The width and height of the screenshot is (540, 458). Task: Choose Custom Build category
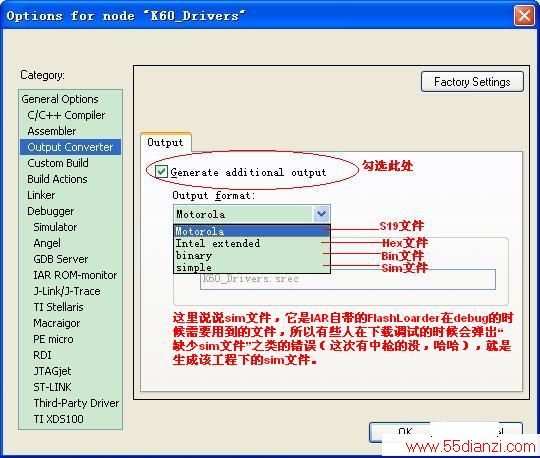(58, 163)
